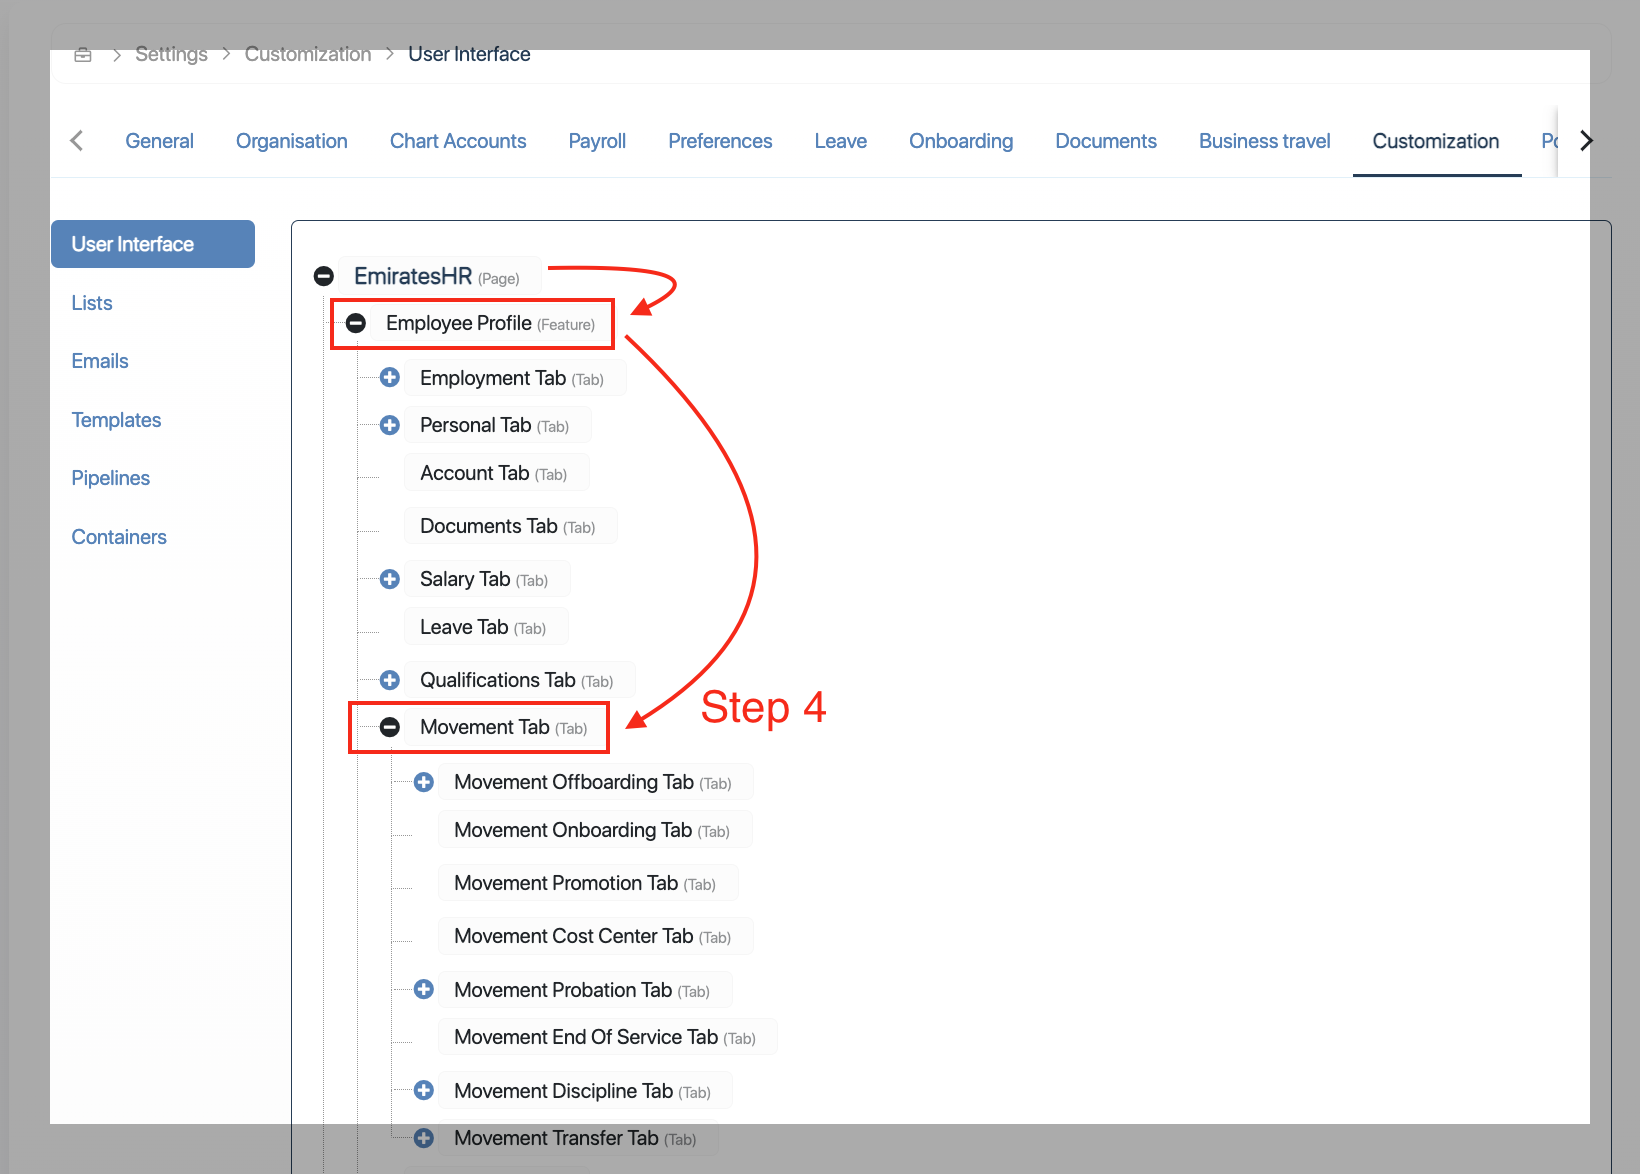Open the Business travel tab
Viewport: 1640px width, 1174px height.
tap(1264, 141)
